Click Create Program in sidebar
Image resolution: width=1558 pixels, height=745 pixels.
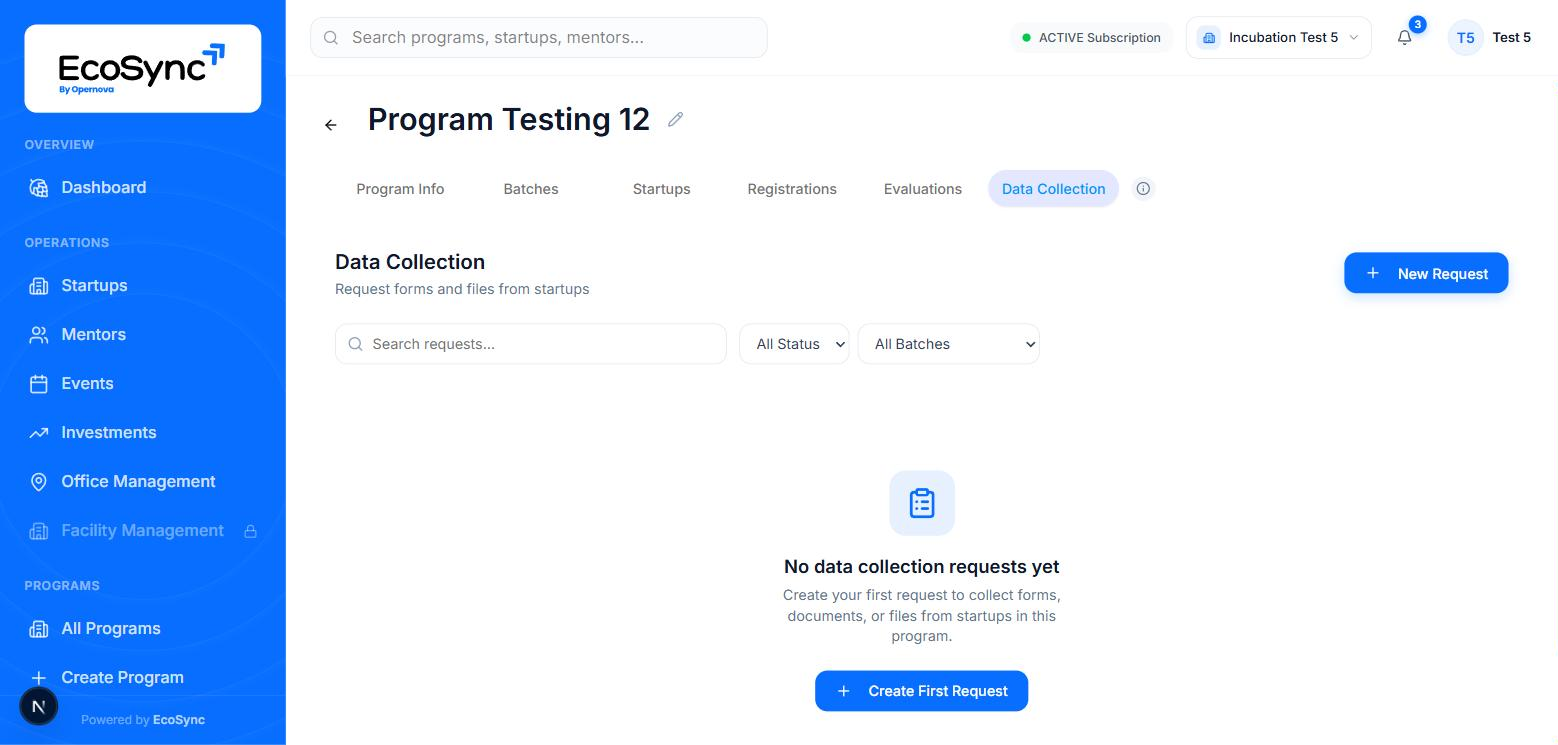122,677
